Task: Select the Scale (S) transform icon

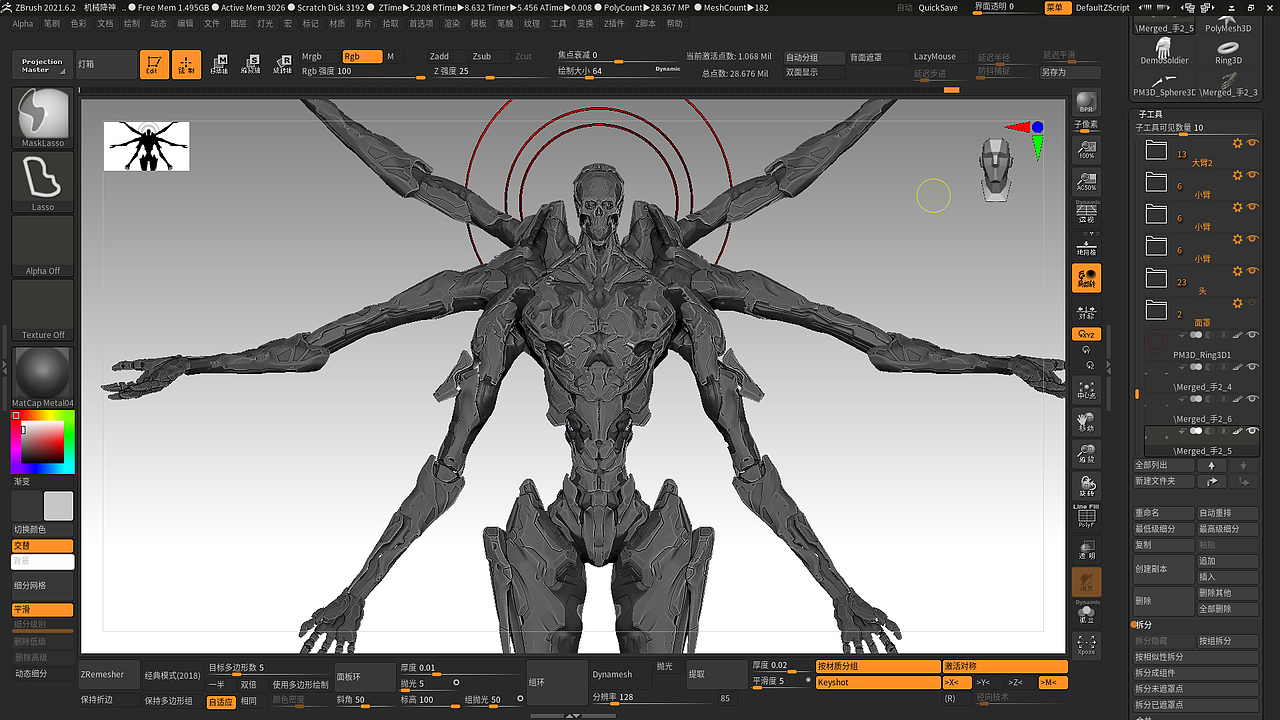Action: pyautogui.click(x=251, y=64)
